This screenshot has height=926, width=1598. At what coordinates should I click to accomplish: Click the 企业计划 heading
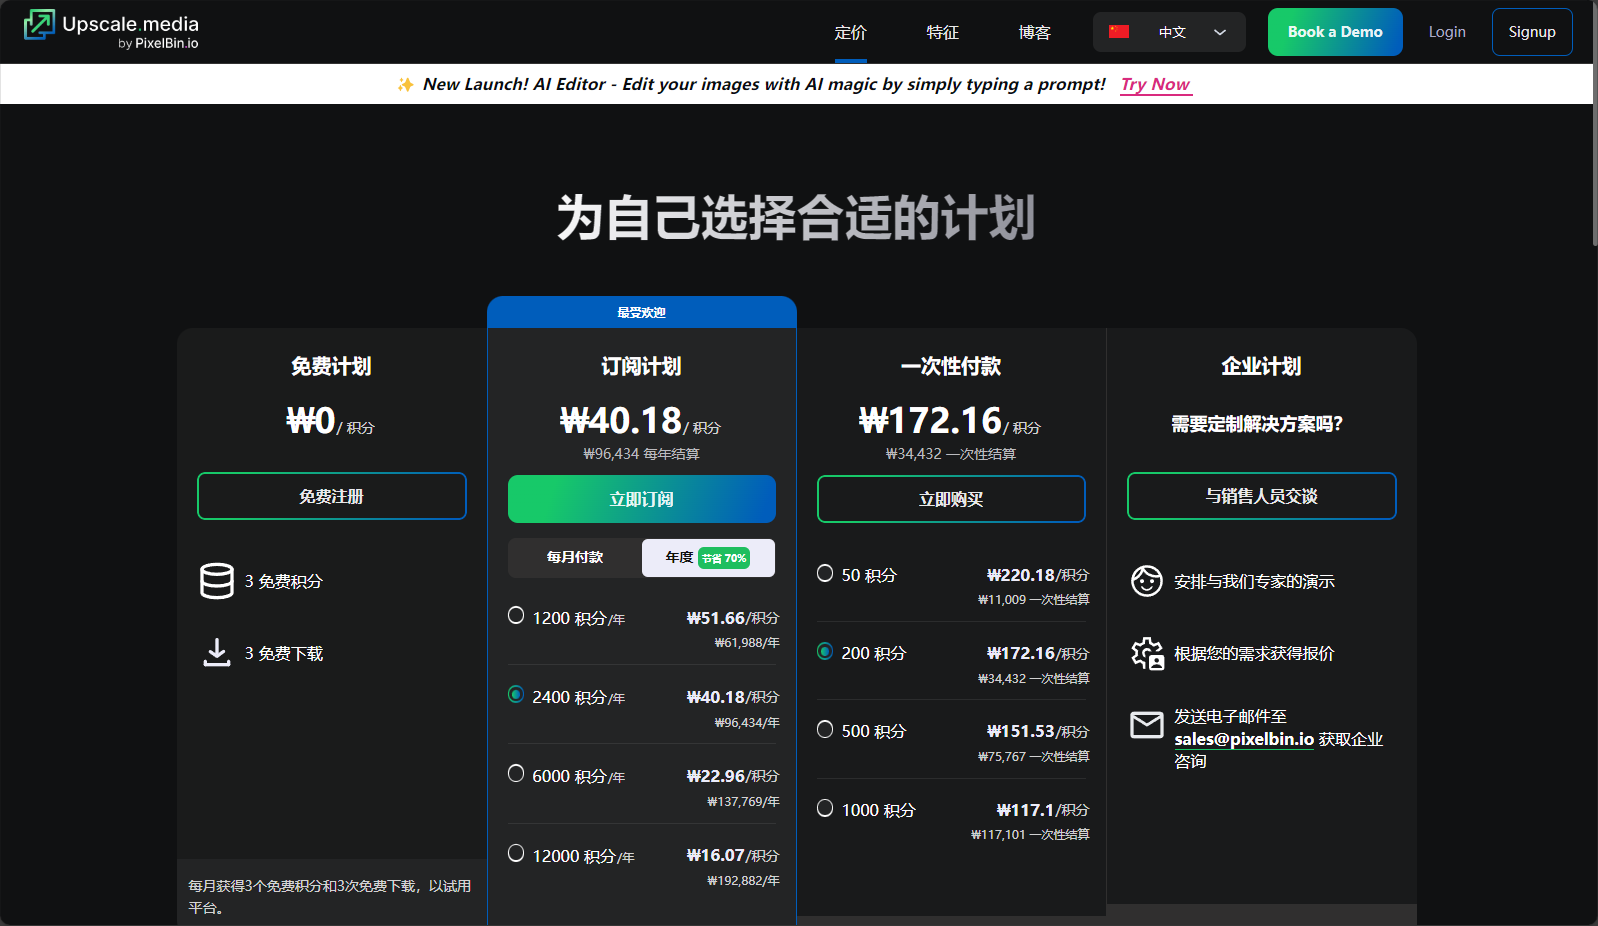1261,366
